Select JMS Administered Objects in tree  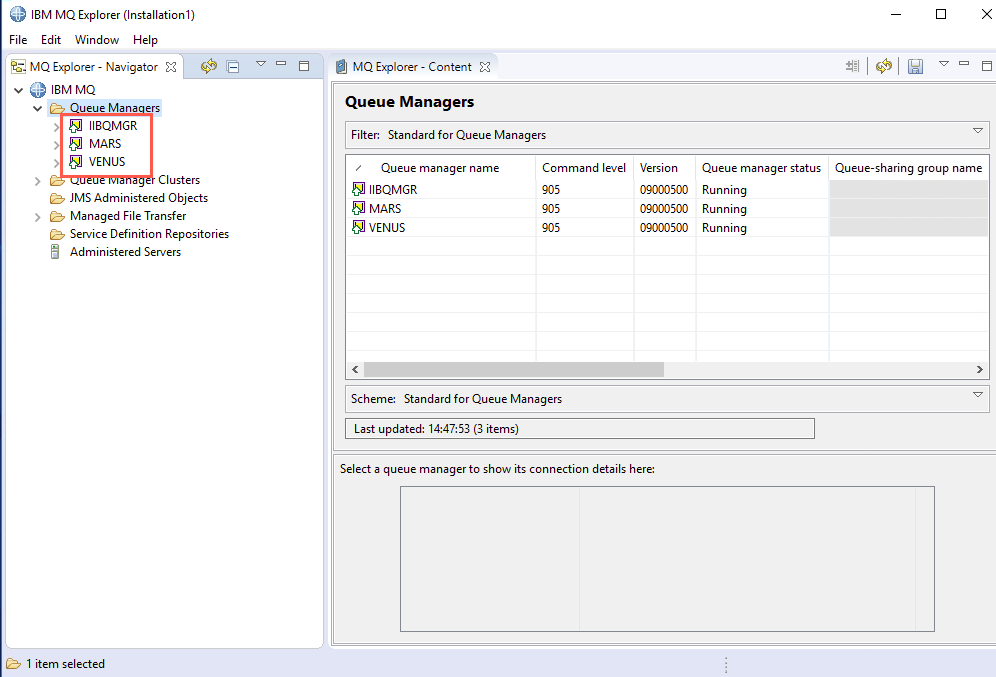tap(138, 198)
